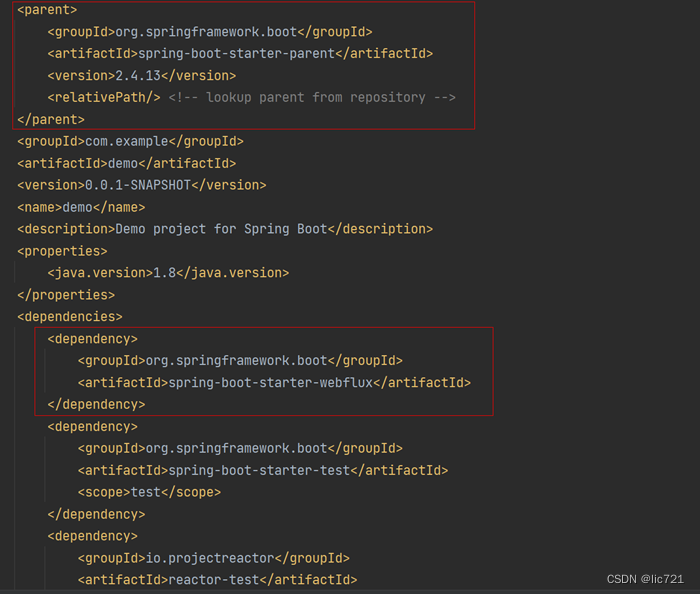Click the opening dependencies tag
The height and width of the screenshot is (594, 700).
[70, 317]
